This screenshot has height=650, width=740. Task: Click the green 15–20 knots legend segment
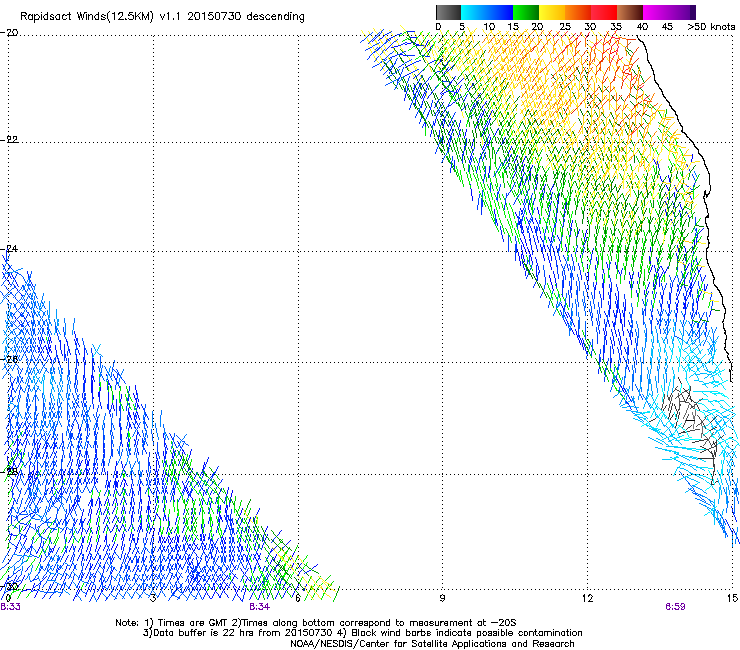coord(526,12)
